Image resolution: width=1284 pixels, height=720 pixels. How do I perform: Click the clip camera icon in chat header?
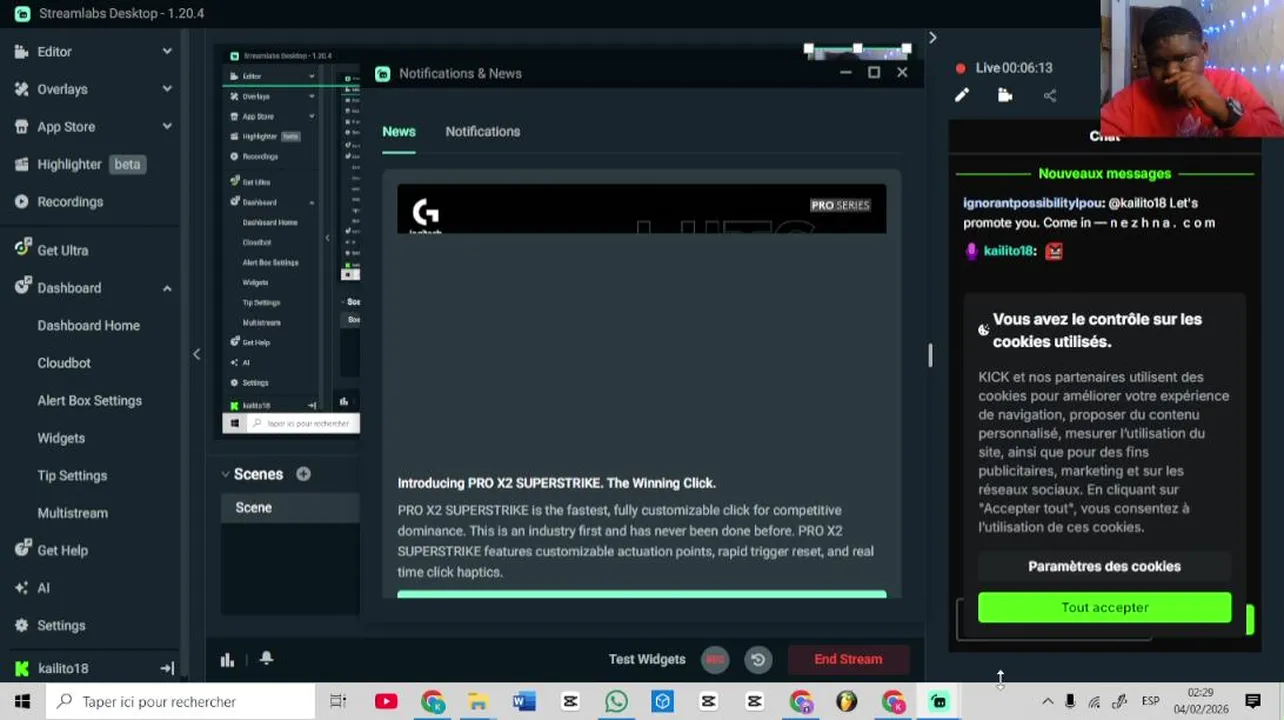tap(1005, 95)
